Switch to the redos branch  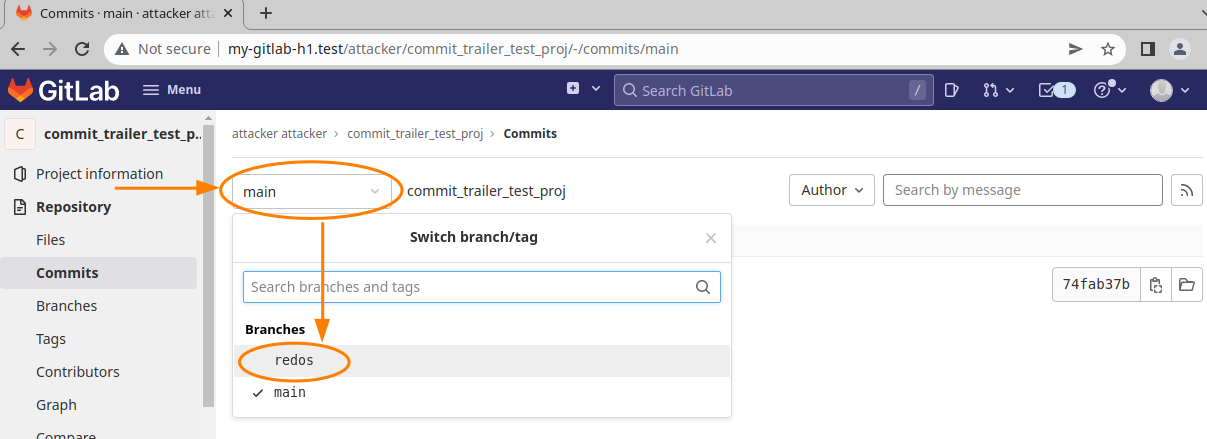[x=294, y=360]
